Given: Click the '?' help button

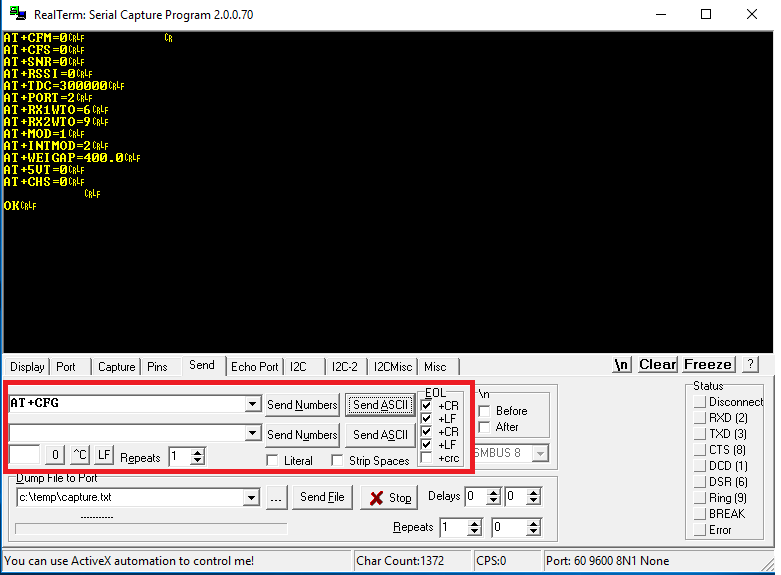Looking at the screenshot, I should tap(750, 365).
